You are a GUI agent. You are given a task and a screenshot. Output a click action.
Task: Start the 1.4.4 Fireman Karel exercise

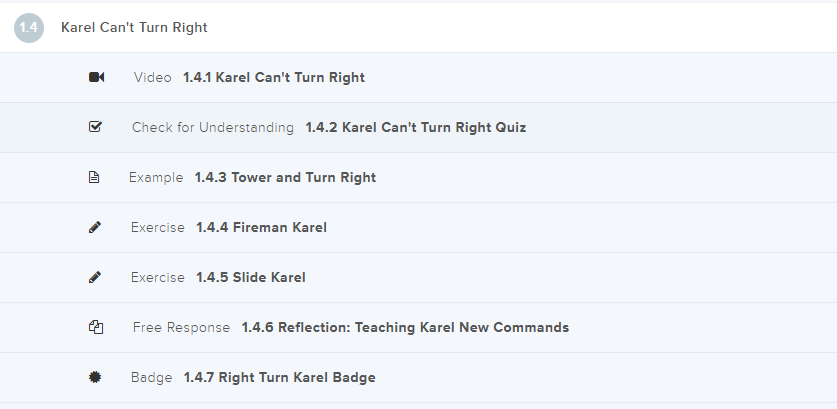(261, 228)
